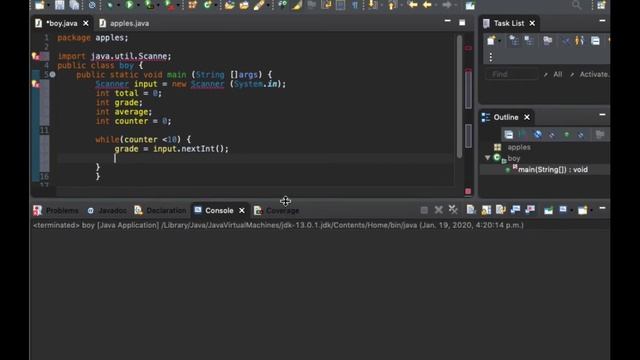Click the Activate... link in Task List
Viewport: 640px width, 360px height.
tap(594, 74)
